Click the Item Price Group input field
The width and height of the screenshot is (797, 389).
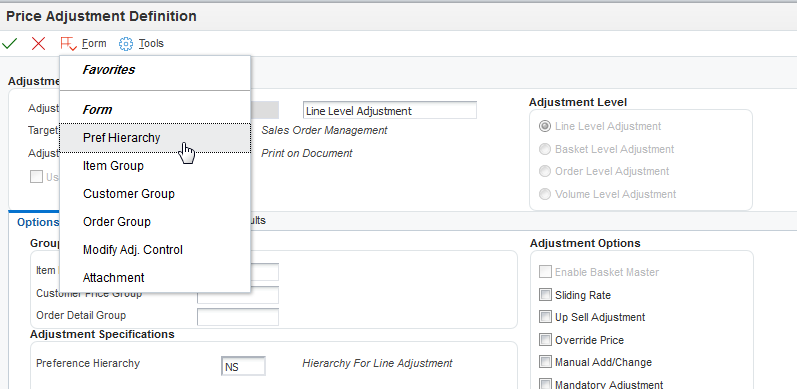click(264, 272)
